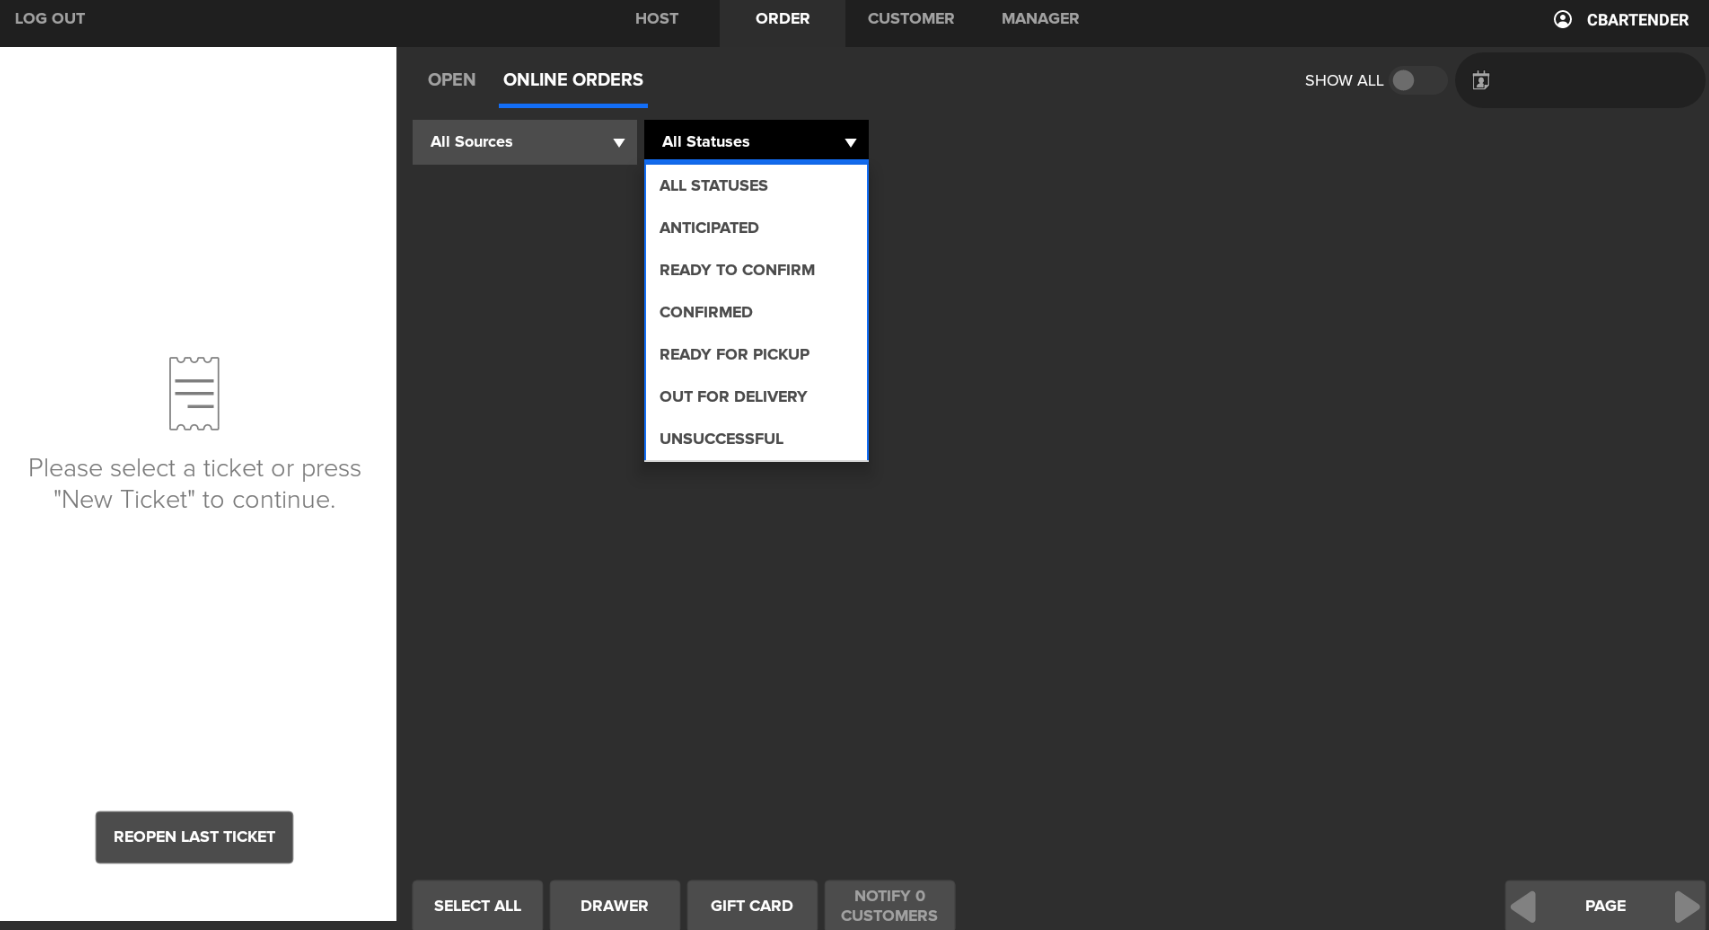Select UNSUCCESSFUL status option
The height and width of the screenshot is (930, 1709).
click(x=721, y=439)
